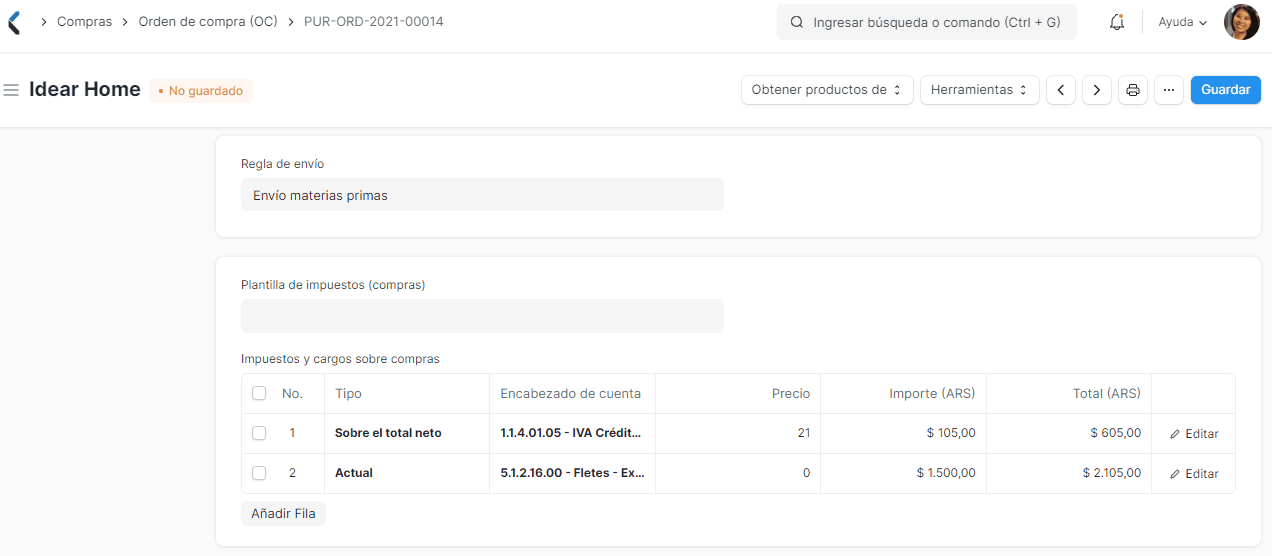Click the Total (ARS) column header

tap(1069, 394)
